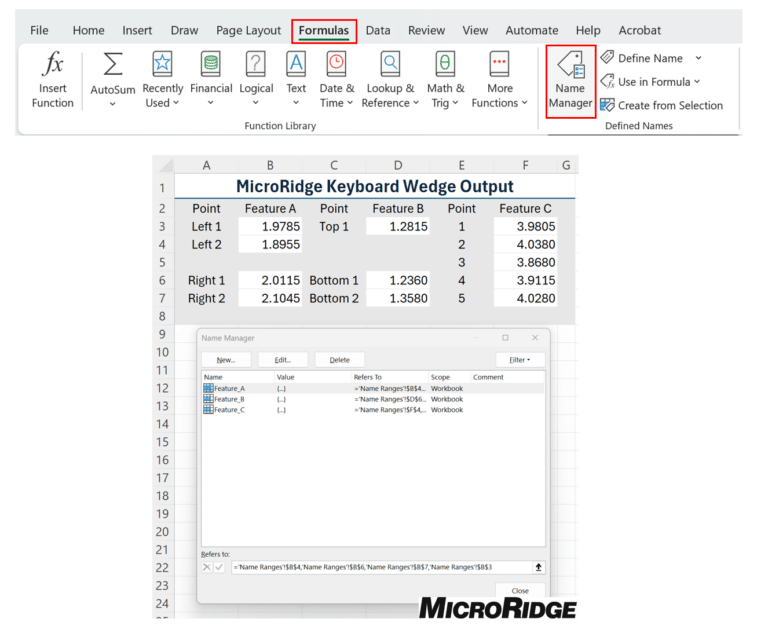
Task: Open the File tab
Action: pyautogui.click(x=39, y=30)
